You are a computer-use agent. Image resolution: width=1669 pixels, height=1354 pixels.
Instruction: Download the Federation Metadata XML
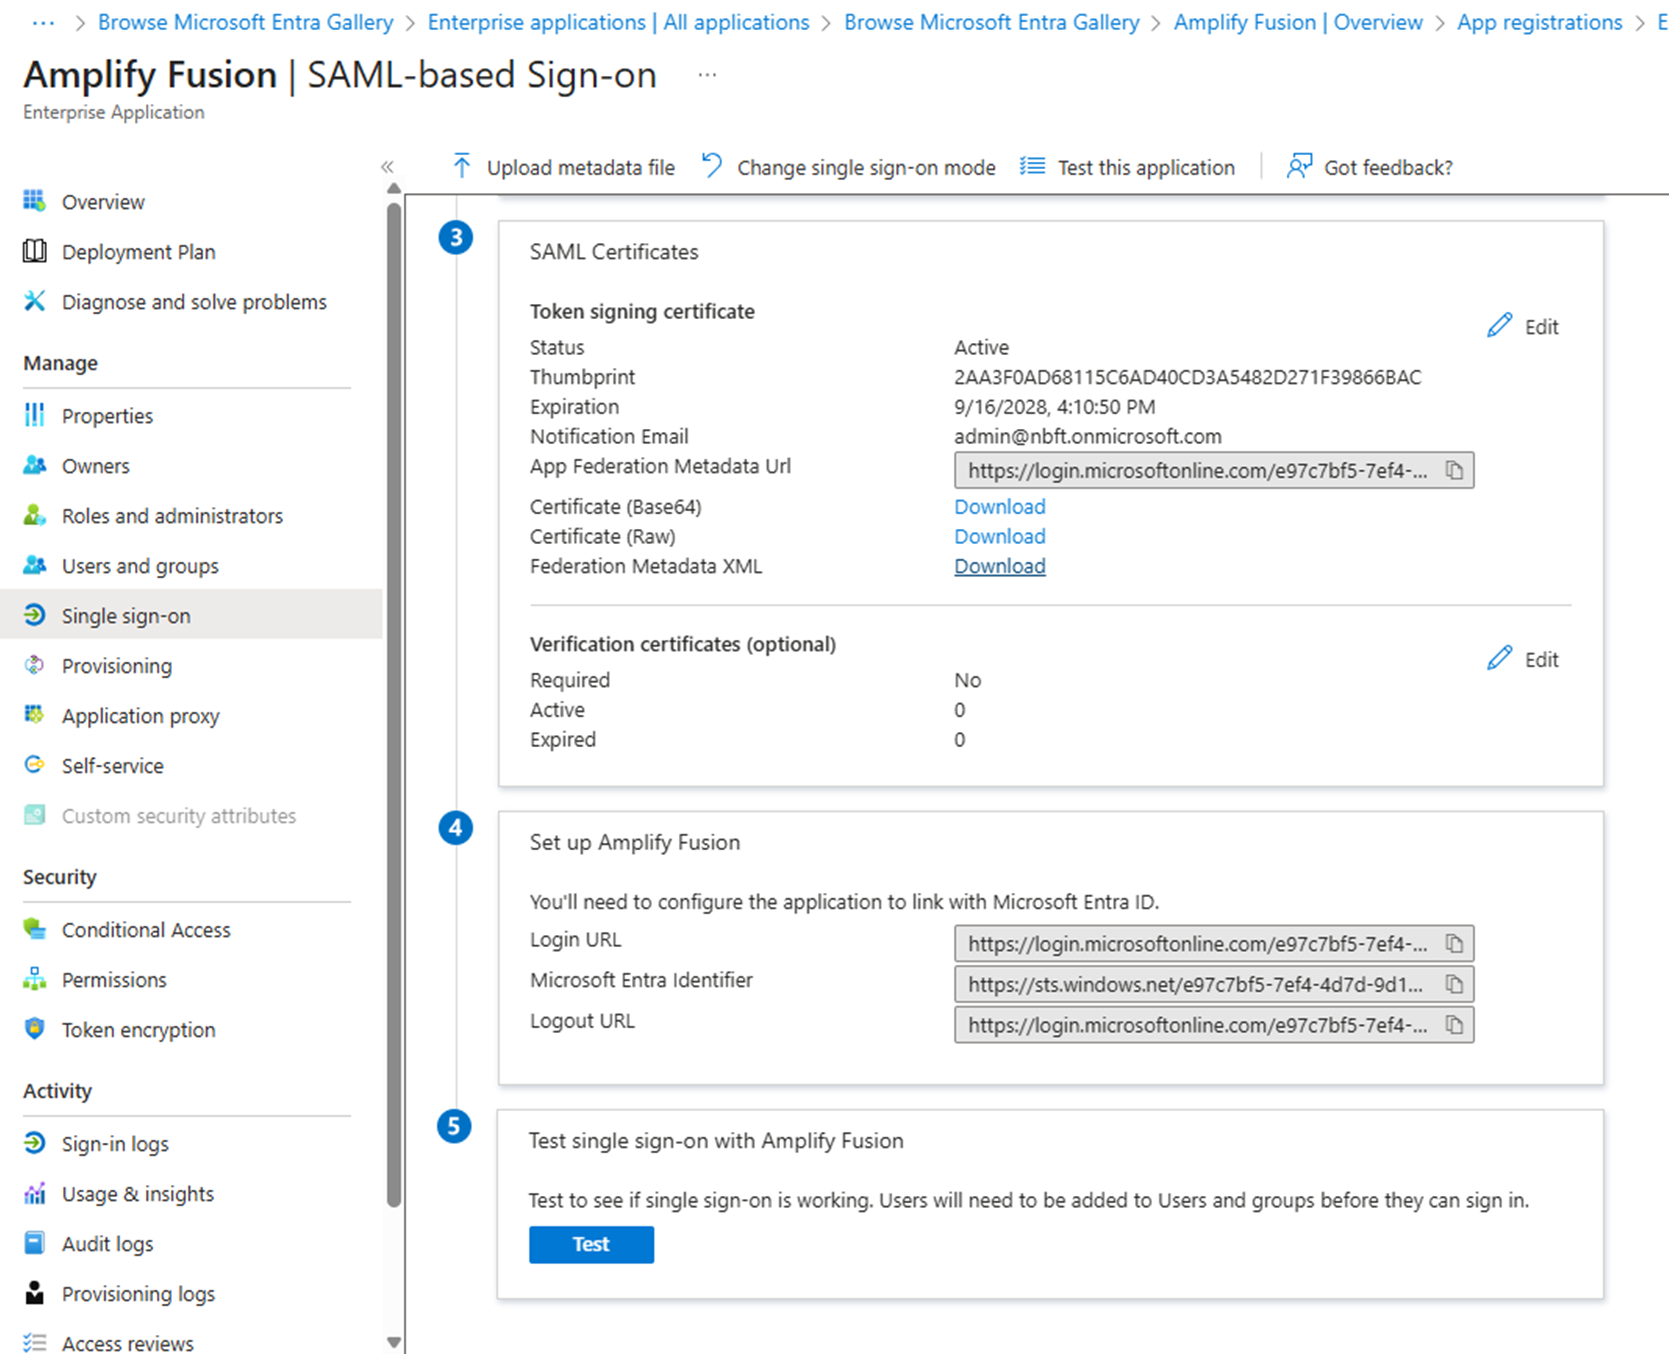tap(1000, 566)
